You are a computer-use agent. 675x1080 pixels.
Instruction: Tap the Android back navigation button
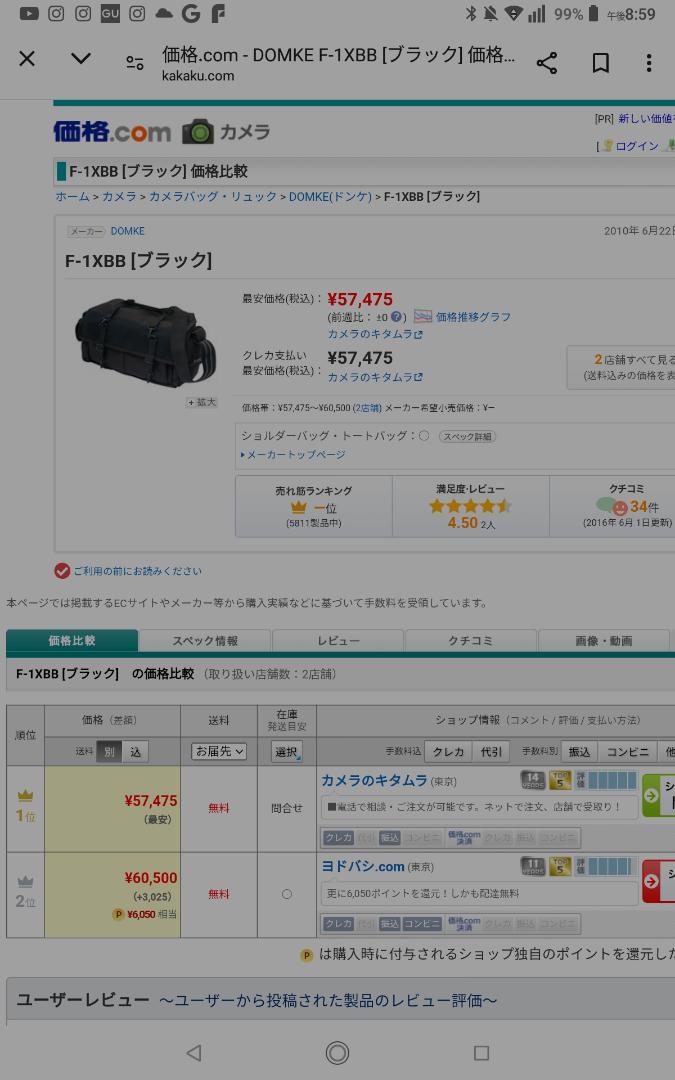coord(194,1052)
